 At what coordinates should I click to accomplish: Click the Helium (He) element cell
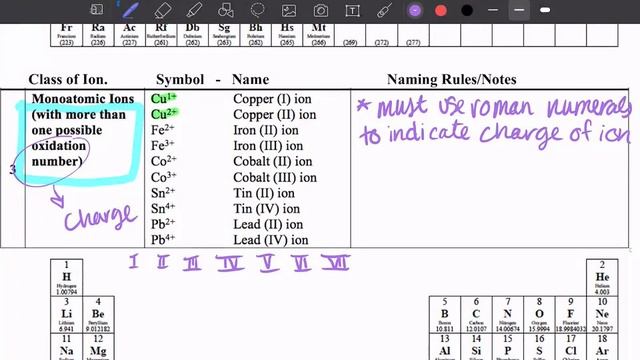click(602, 278)
